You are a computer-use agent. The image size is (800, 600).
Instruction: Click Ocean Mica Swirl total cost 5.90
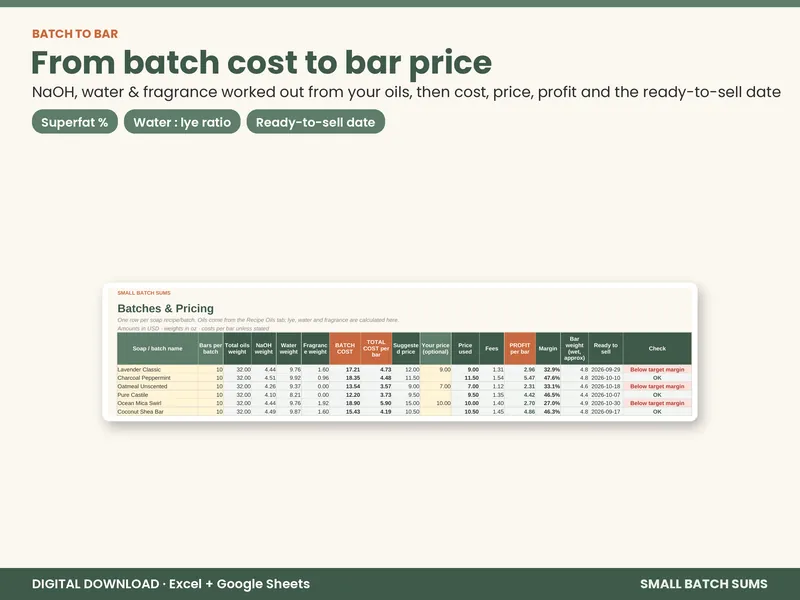[x=376, y=403]
